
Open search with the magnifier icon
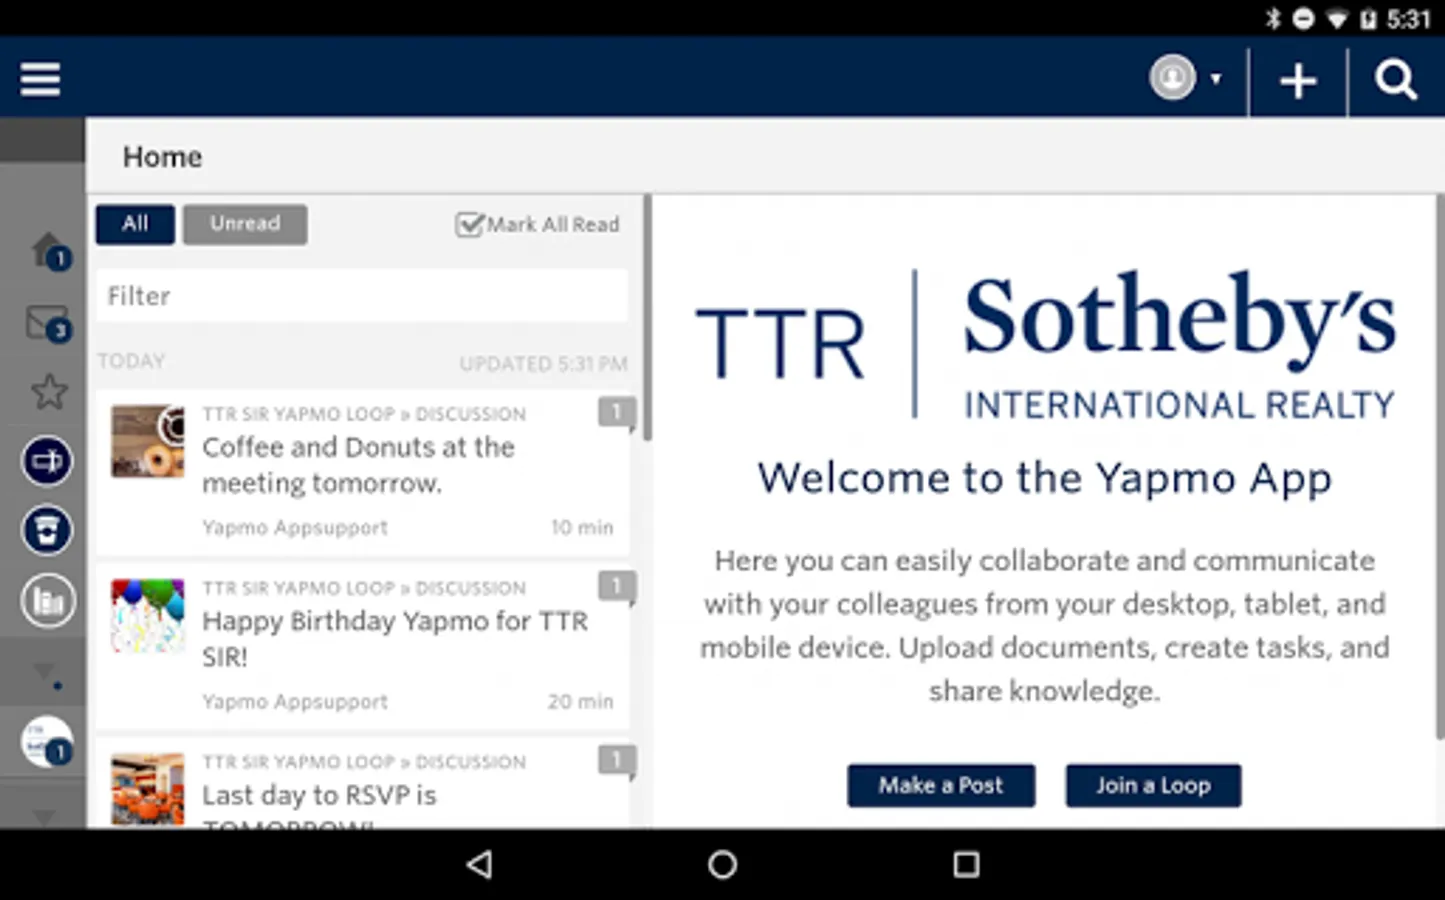1396,79
